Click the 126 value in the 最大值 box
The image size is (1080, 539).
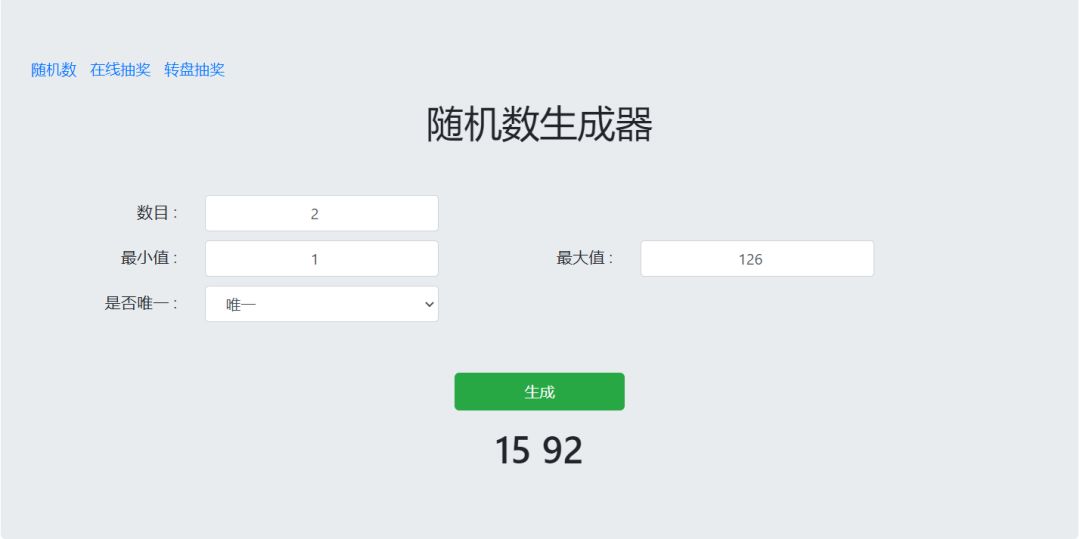click(x=750, y=259)
